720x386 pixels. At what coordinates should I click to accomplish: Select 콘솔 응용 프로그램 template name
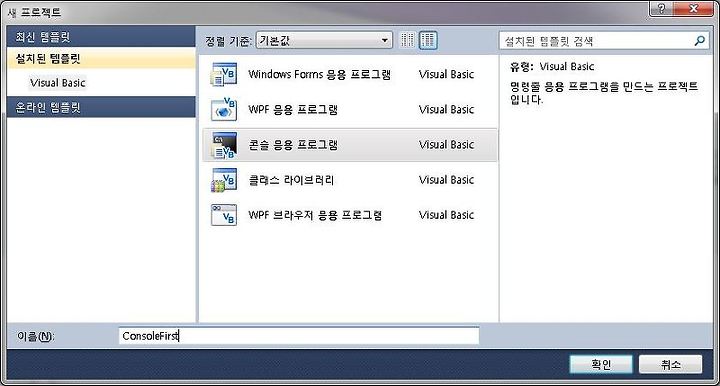(292, 145)
